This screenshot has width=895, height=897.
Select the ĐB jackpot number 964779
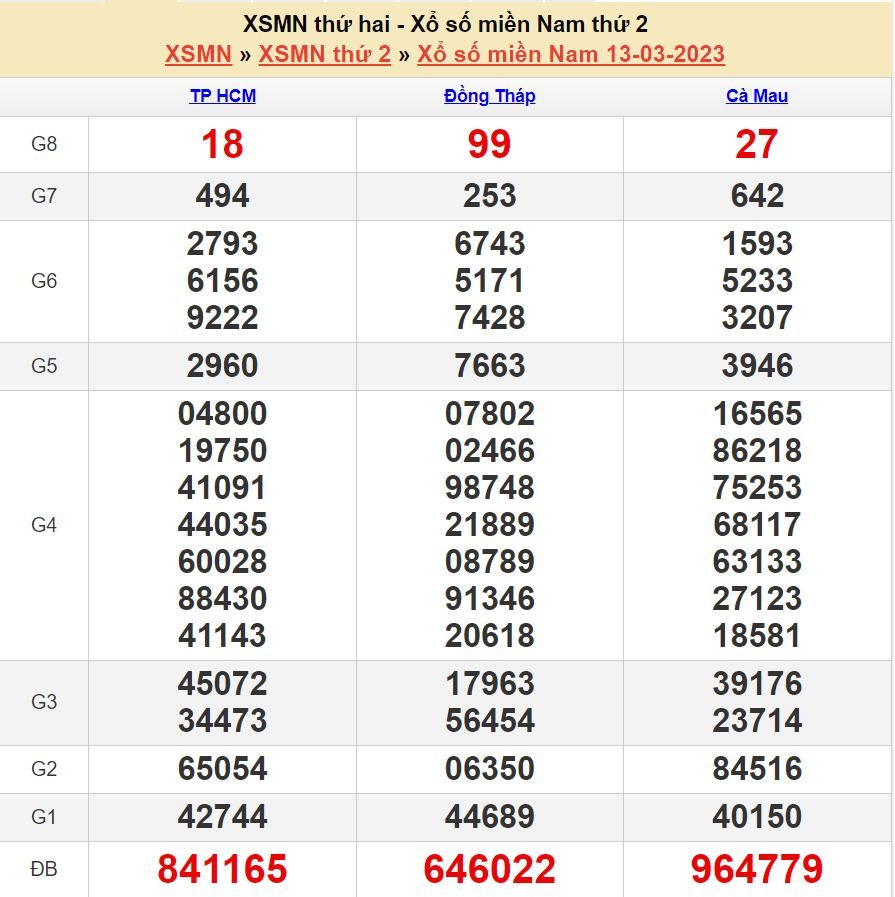coord(757,869)
